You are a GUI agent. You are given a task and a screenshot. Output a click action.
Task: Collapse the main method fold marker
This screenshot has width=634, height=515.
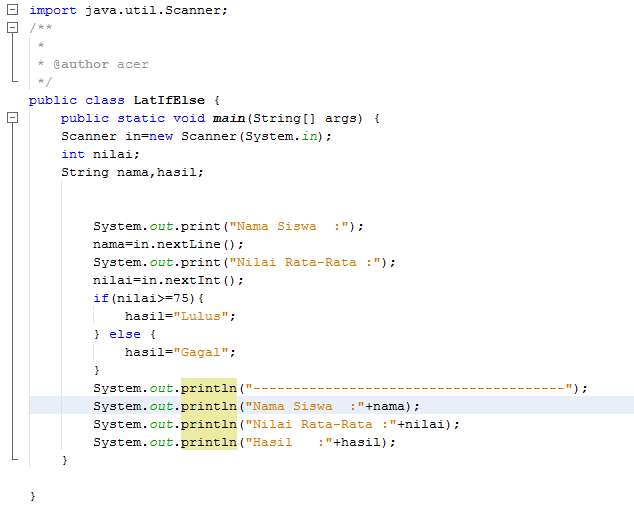click(13, 118)
